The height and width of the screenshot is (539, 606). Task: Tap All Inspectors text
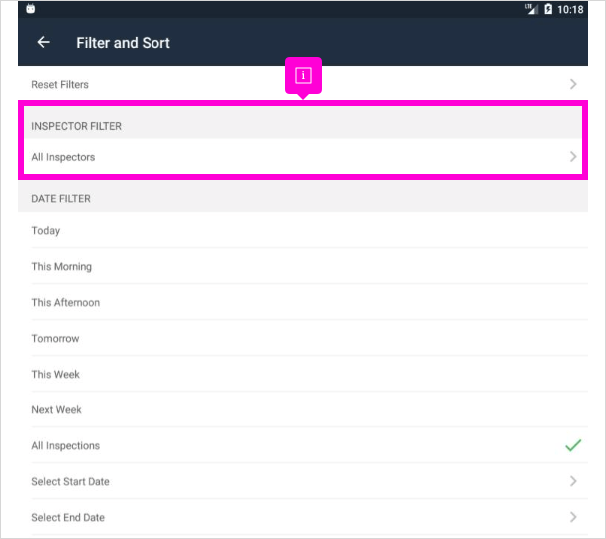pyautogui.click(x=63, y=157)
